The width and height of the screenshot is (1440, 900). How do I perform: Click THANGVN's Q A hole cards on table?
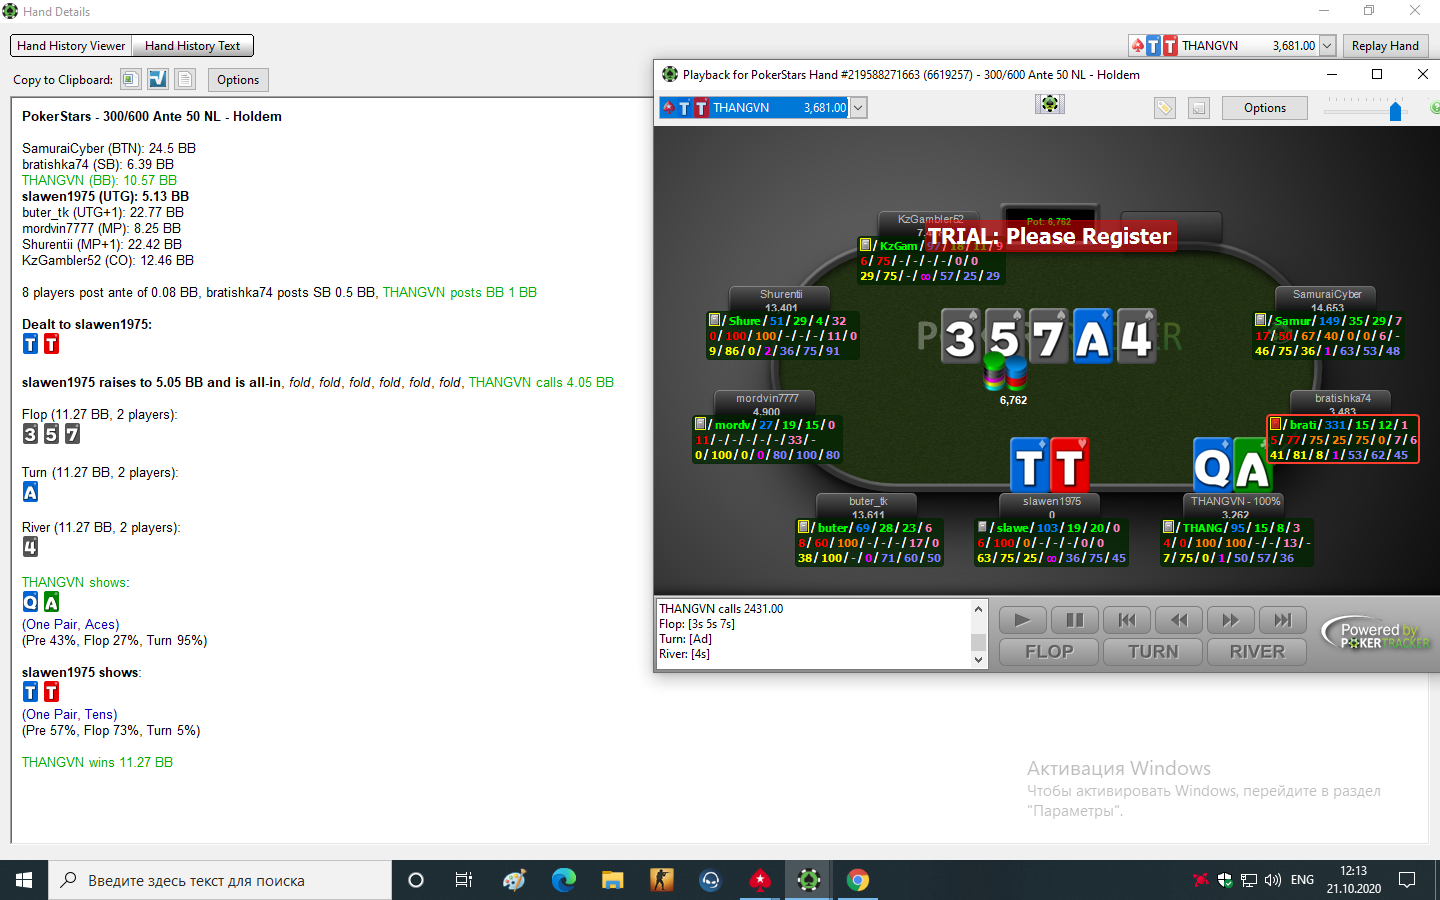coord(1232,466)
